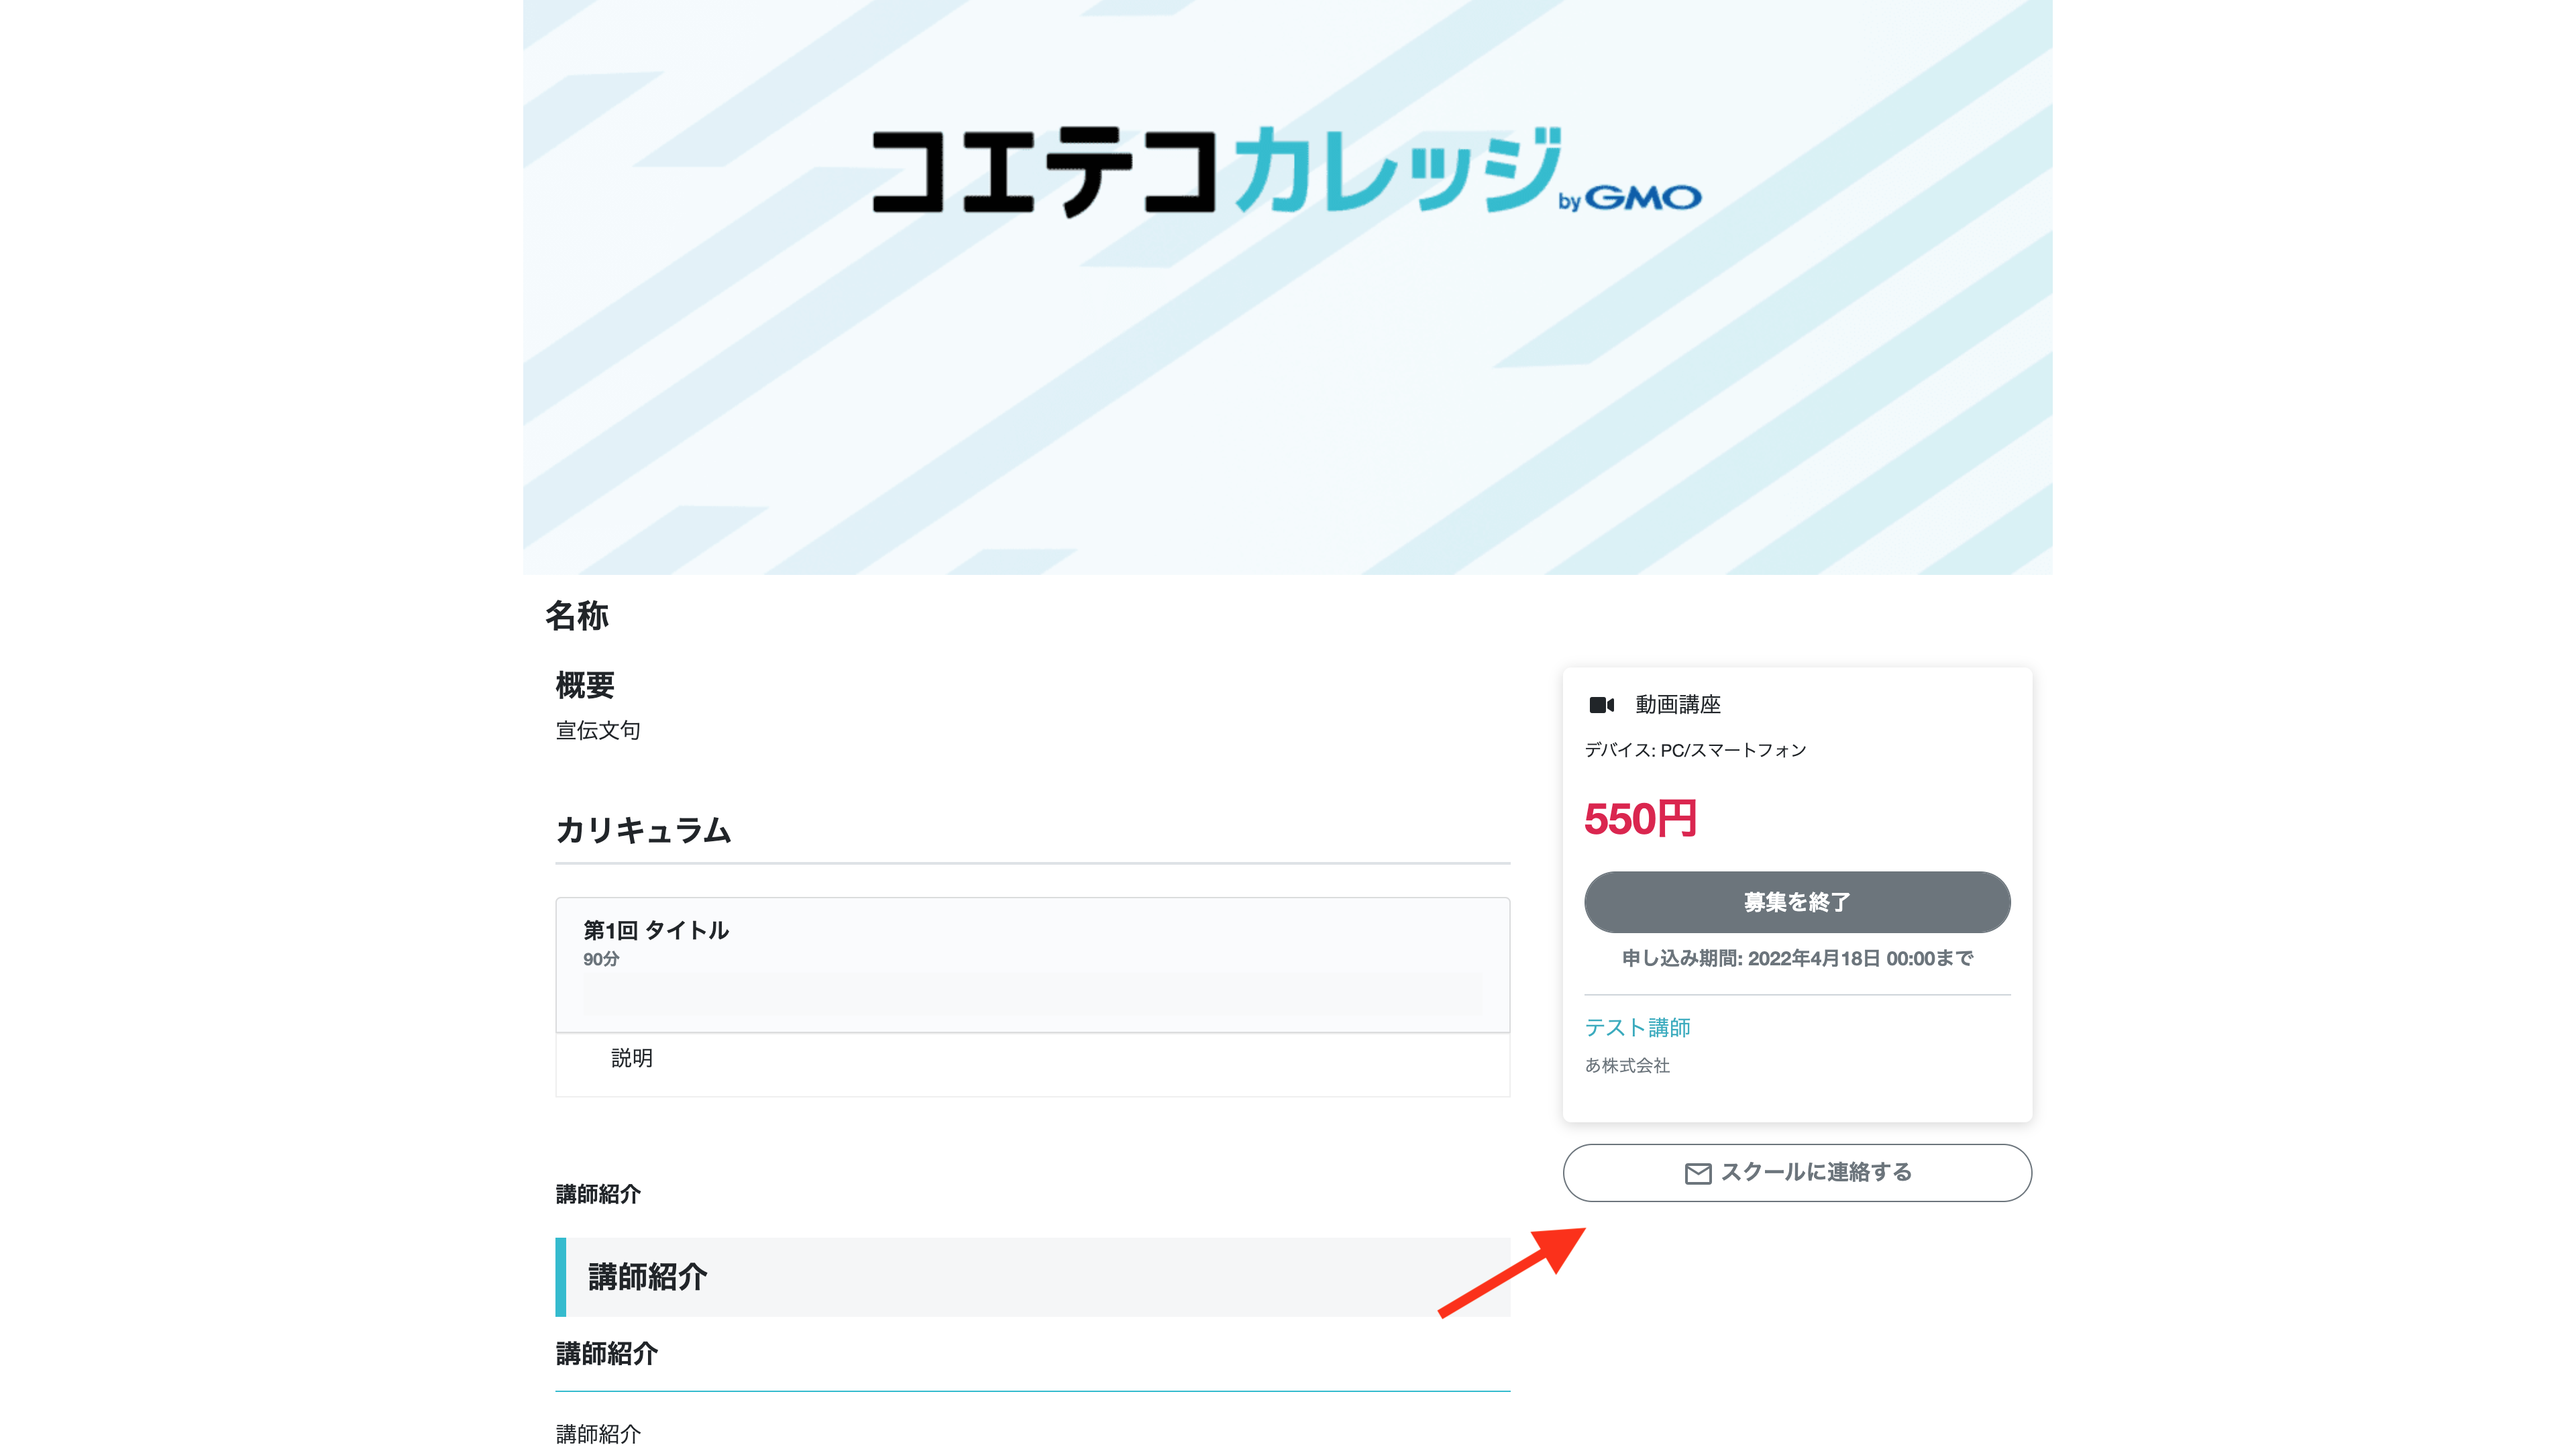This screenshot has height=1449, width=2576.
Task: Open the テスト講師 instructor link
Action: (1637, 1027)
